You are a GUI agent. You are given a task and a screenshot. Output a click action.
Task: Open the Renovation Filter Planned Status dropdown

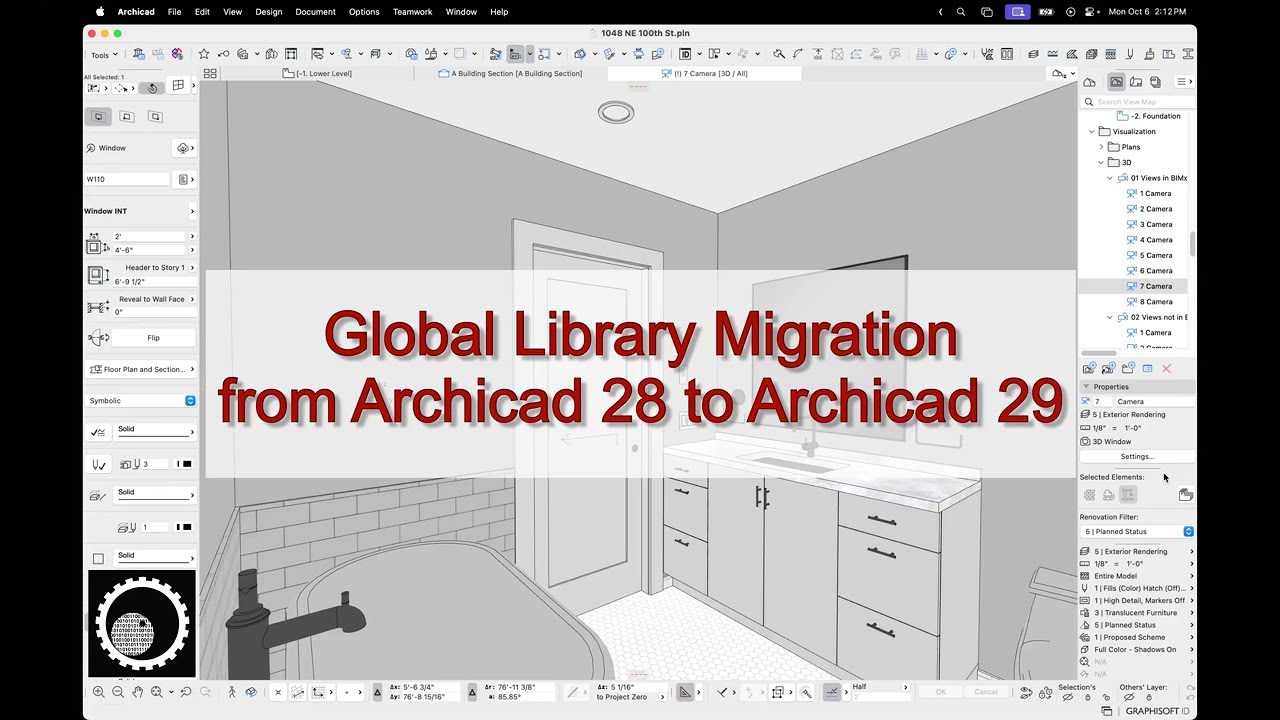[x=1138, y=531]
